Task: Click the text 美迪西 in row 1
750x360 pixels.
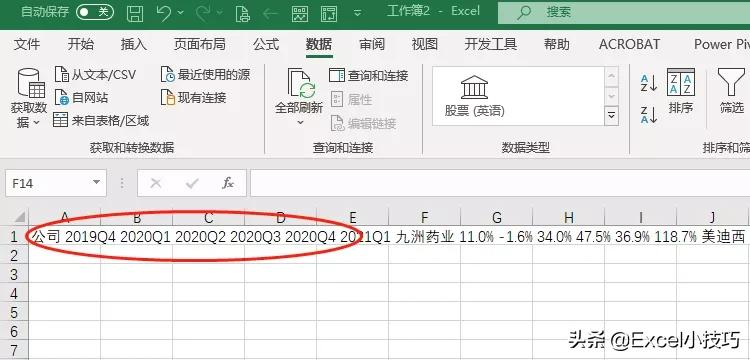Action: pyautogui.click(x=724, y=236)
